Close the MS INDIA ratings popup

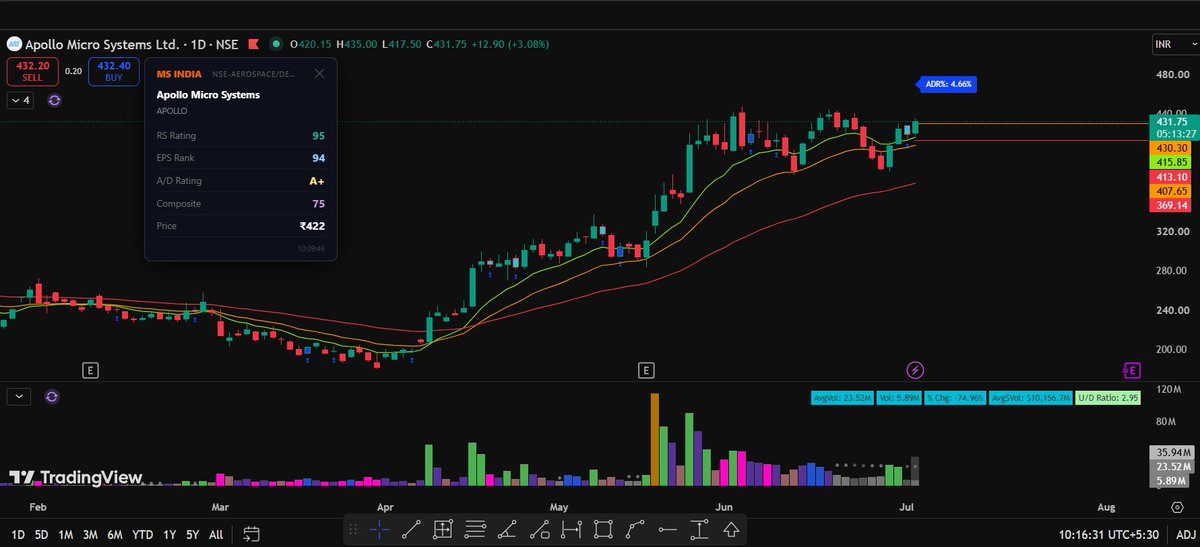pyautogui.click(x=319, y=74)
